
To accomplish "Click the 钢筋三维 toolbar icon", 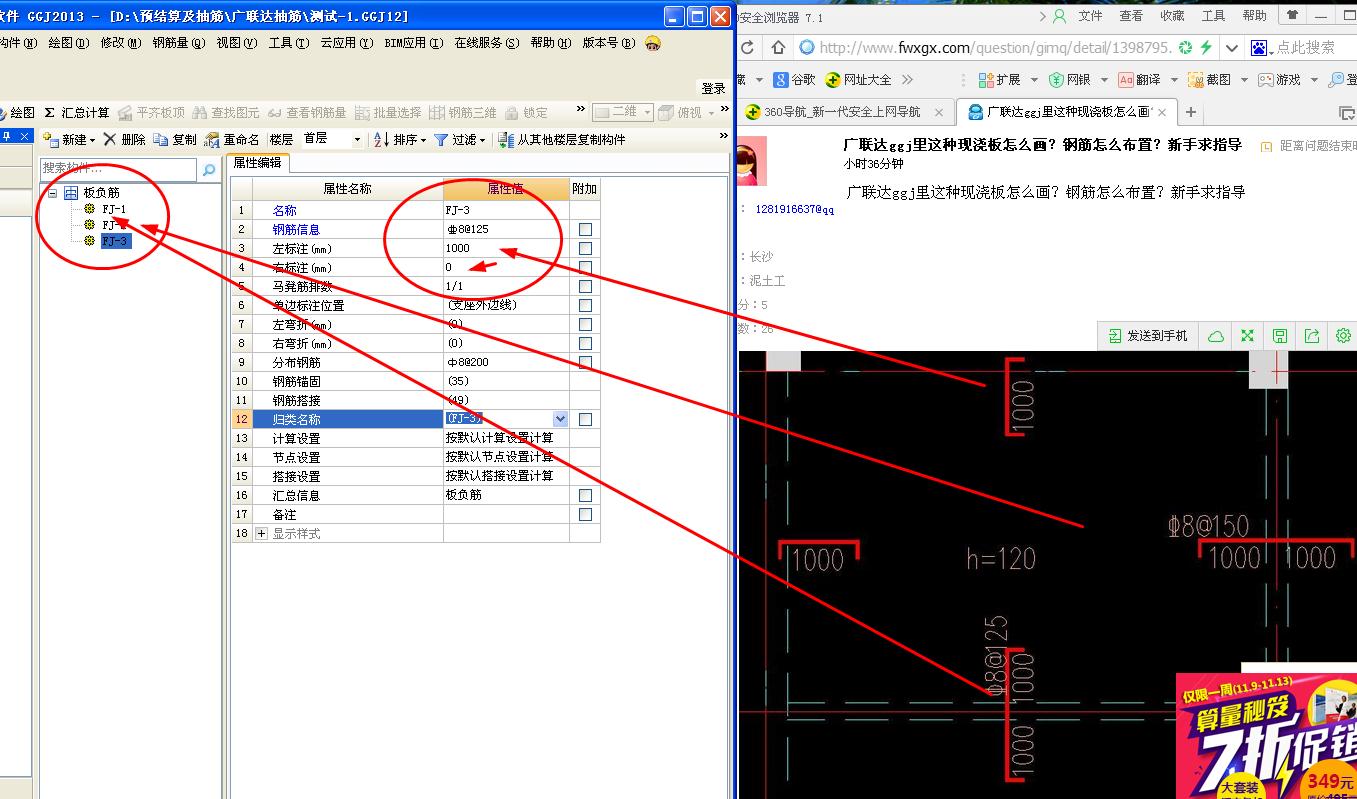I will coord(437,113).
